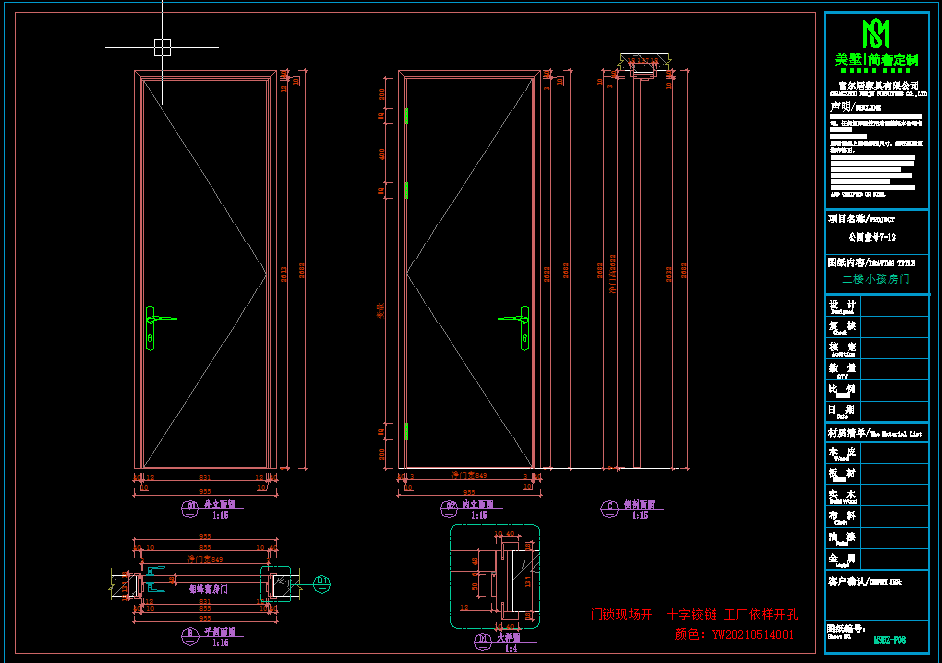Select the 项目名称 project name heading
942x663 pixels.
click(860, 217)
